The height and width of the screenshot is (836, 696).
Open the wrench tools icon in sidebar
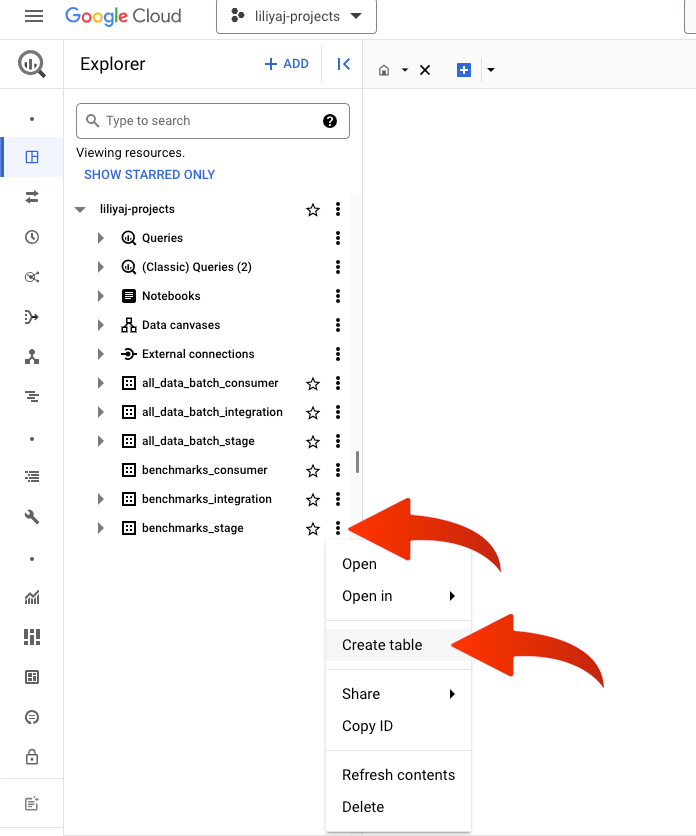32,516
